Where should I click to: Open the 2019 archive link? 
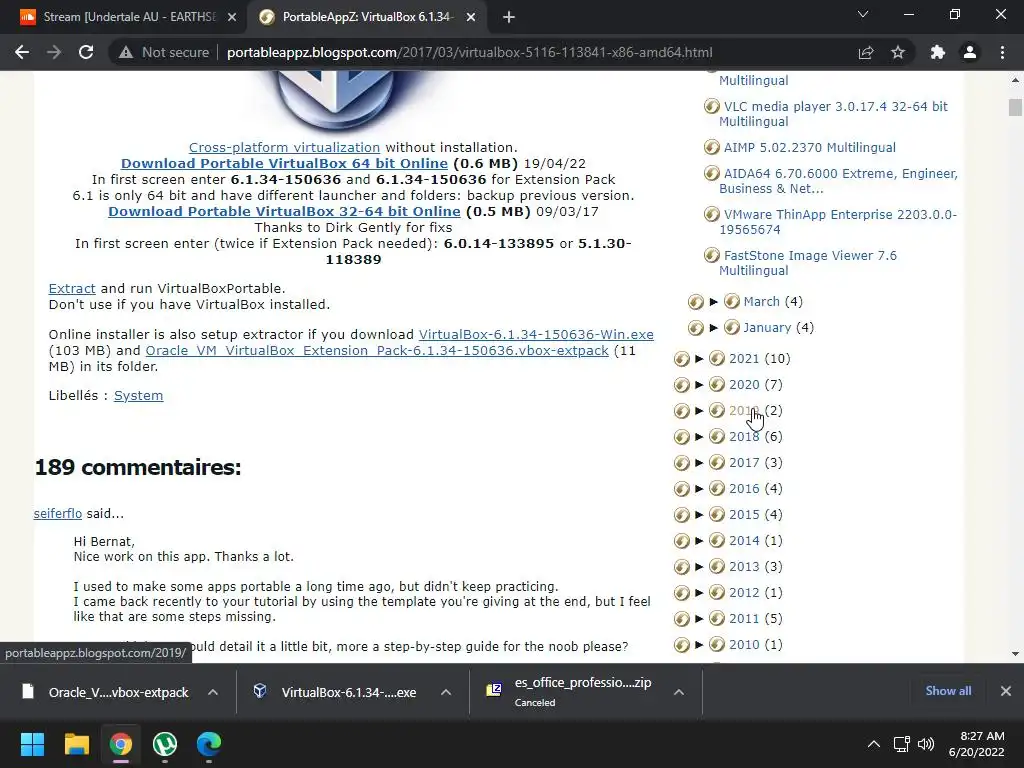tap(744, 411)
